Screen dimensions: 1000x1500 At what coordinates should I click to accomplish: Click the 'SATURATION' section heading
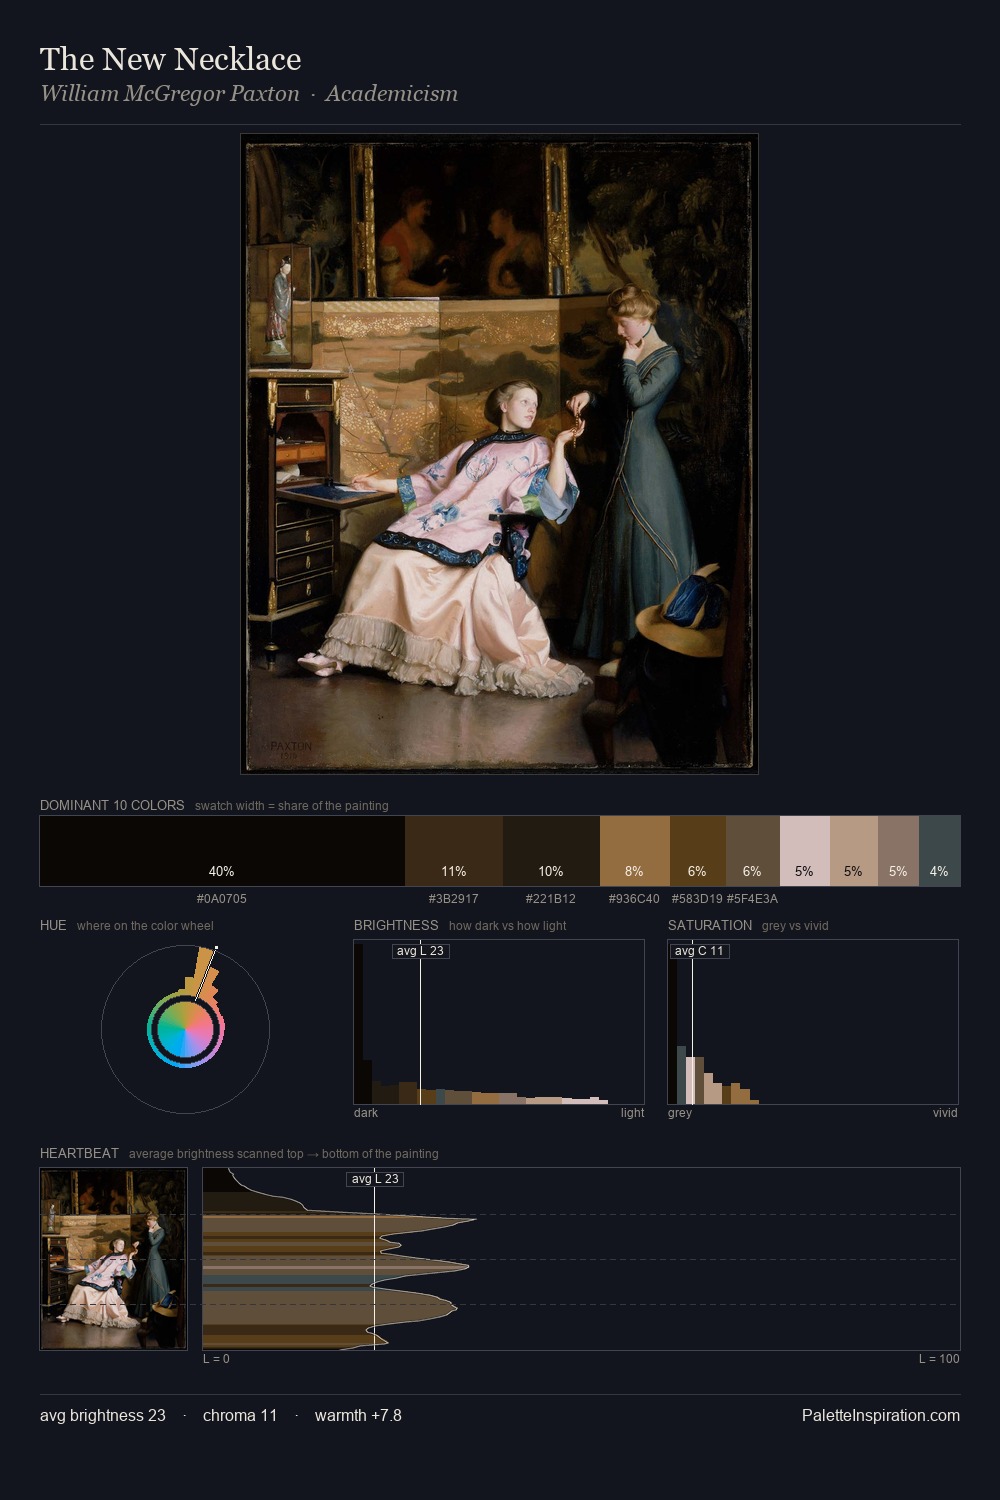[x=710, y=925]
